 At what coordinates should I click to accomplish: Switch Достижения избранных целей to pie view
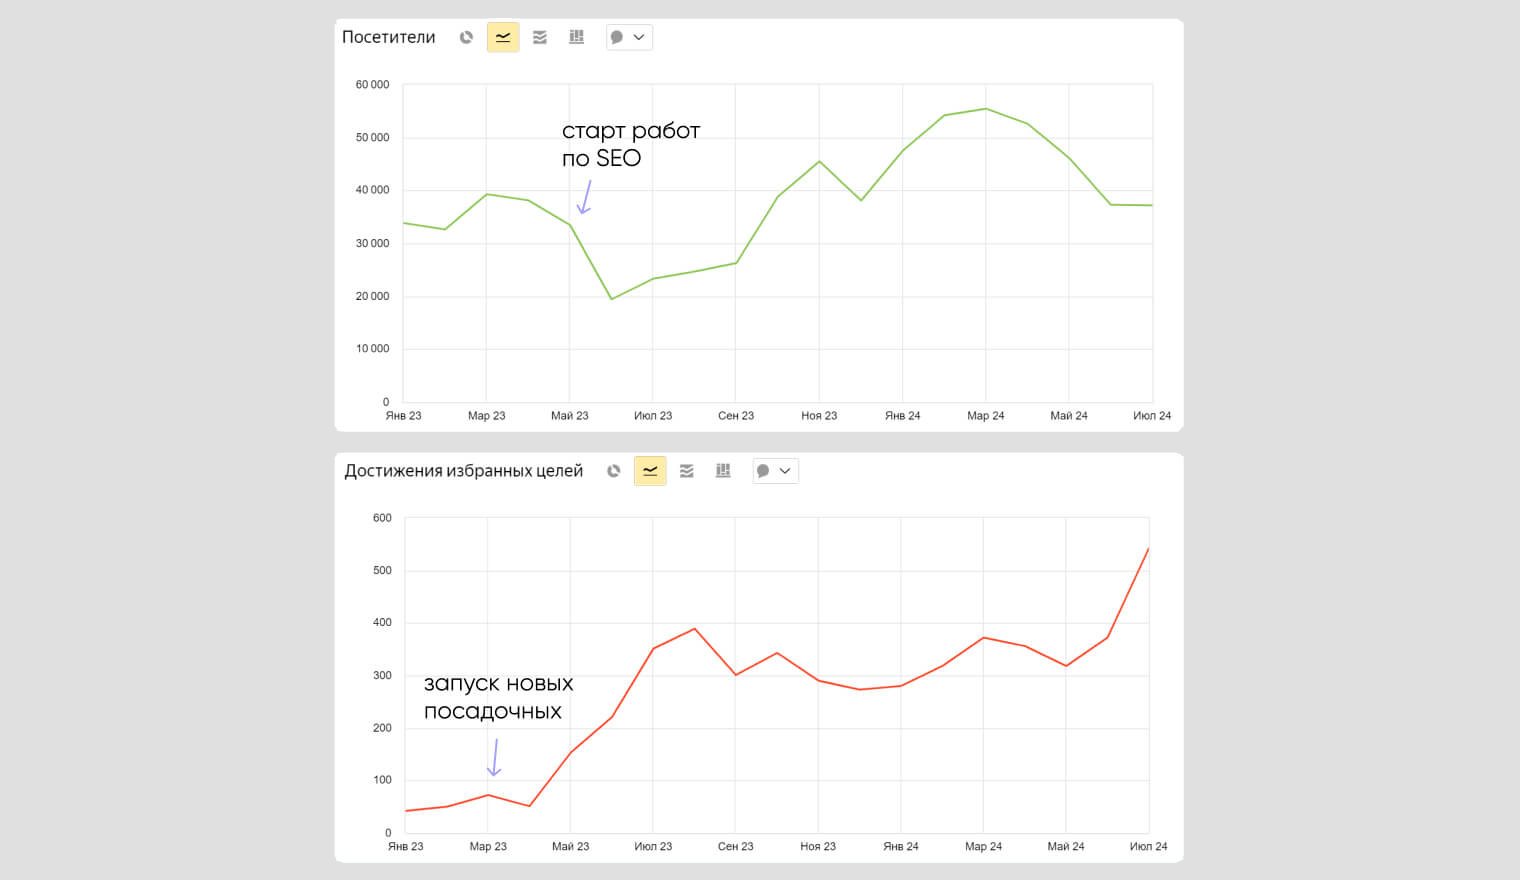click(613, 471)
